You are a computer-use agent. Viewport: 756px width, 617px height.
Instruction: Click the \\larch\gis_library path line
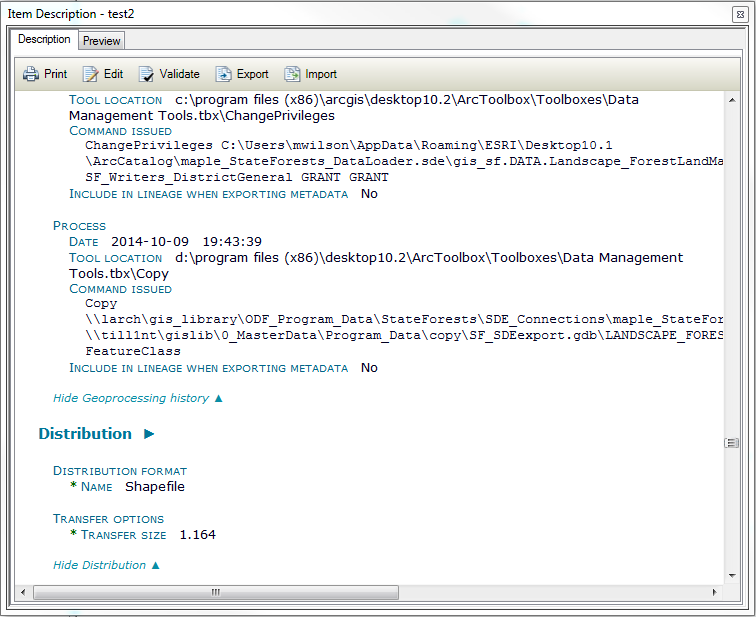pyautogui.click(x=404, y=320)
